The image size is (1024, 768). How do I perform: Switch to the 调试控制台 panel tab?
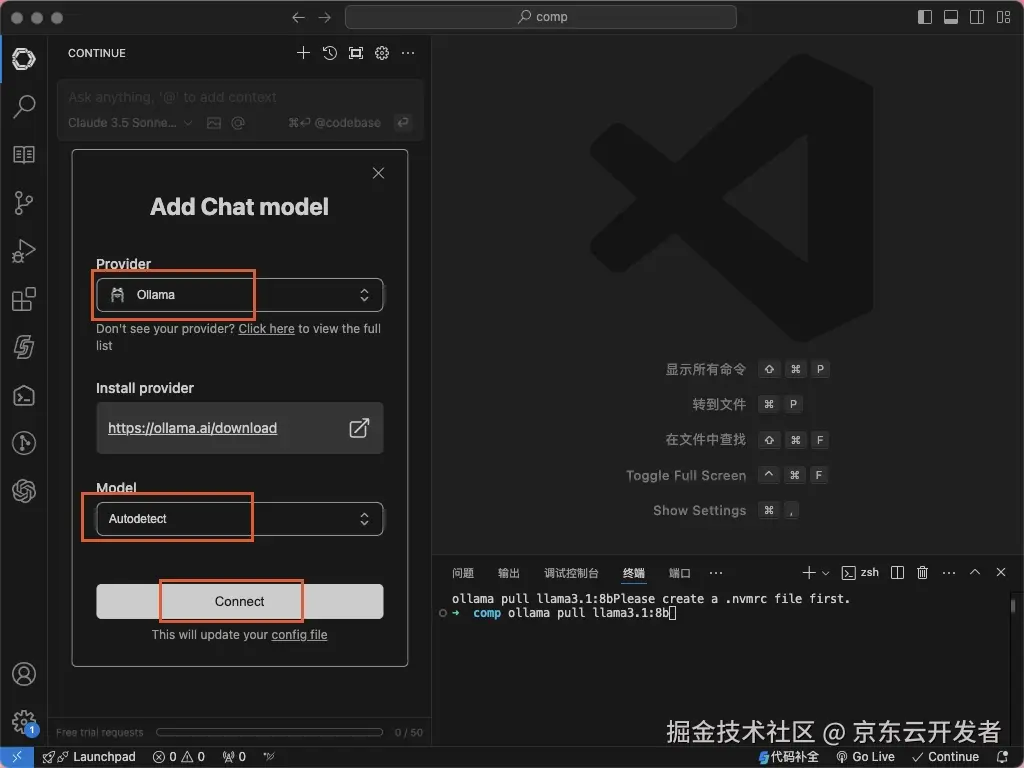pos(571,573)
